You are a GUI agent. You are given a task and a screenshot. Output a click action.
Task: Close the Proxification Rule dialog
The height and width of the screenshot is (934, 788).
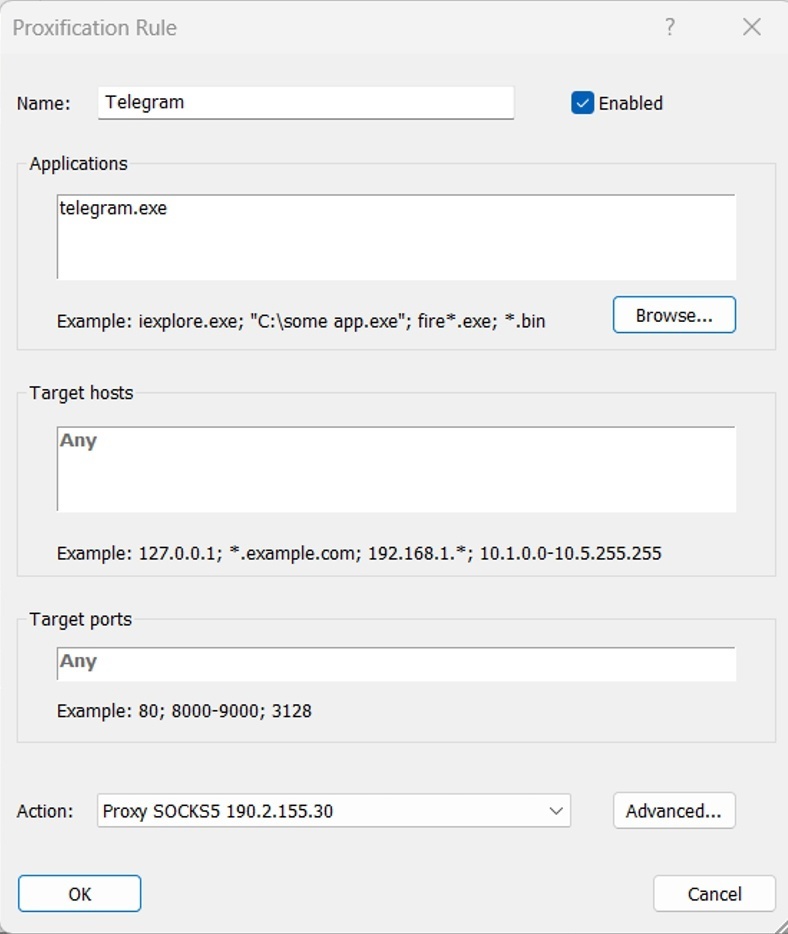[752, 27]
